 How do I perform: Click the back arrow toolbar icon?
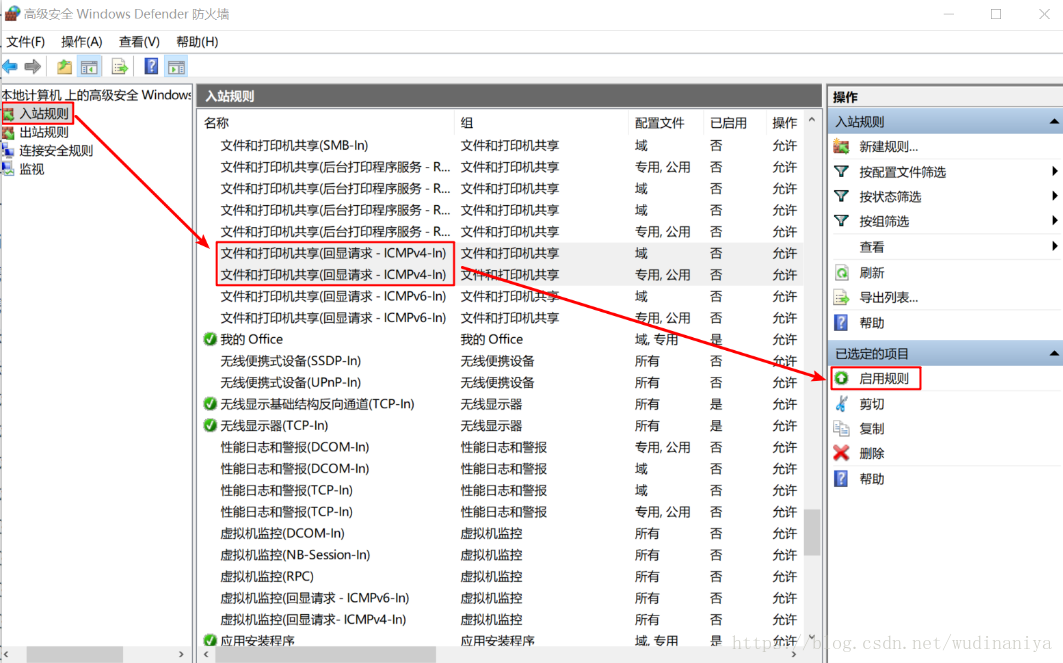coord(10,66)
